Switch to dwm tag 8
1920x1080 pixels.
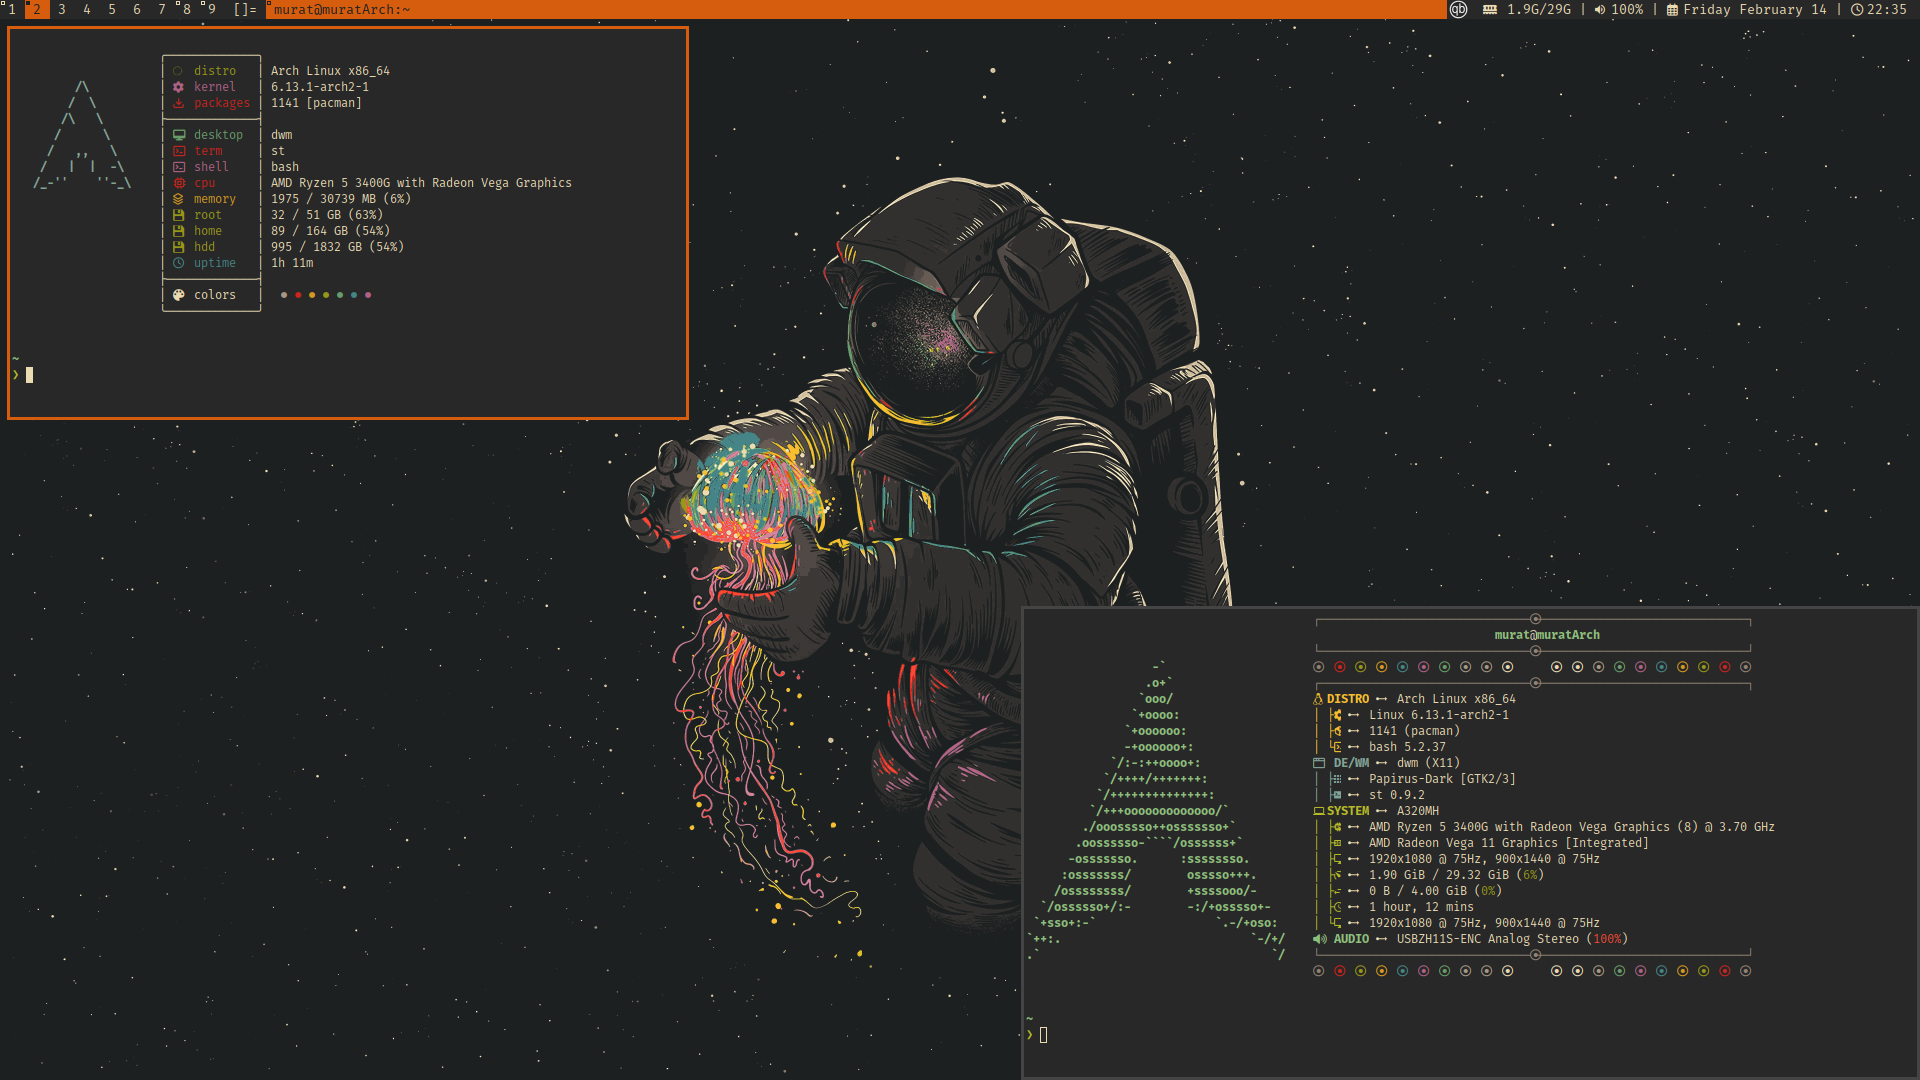186,9
